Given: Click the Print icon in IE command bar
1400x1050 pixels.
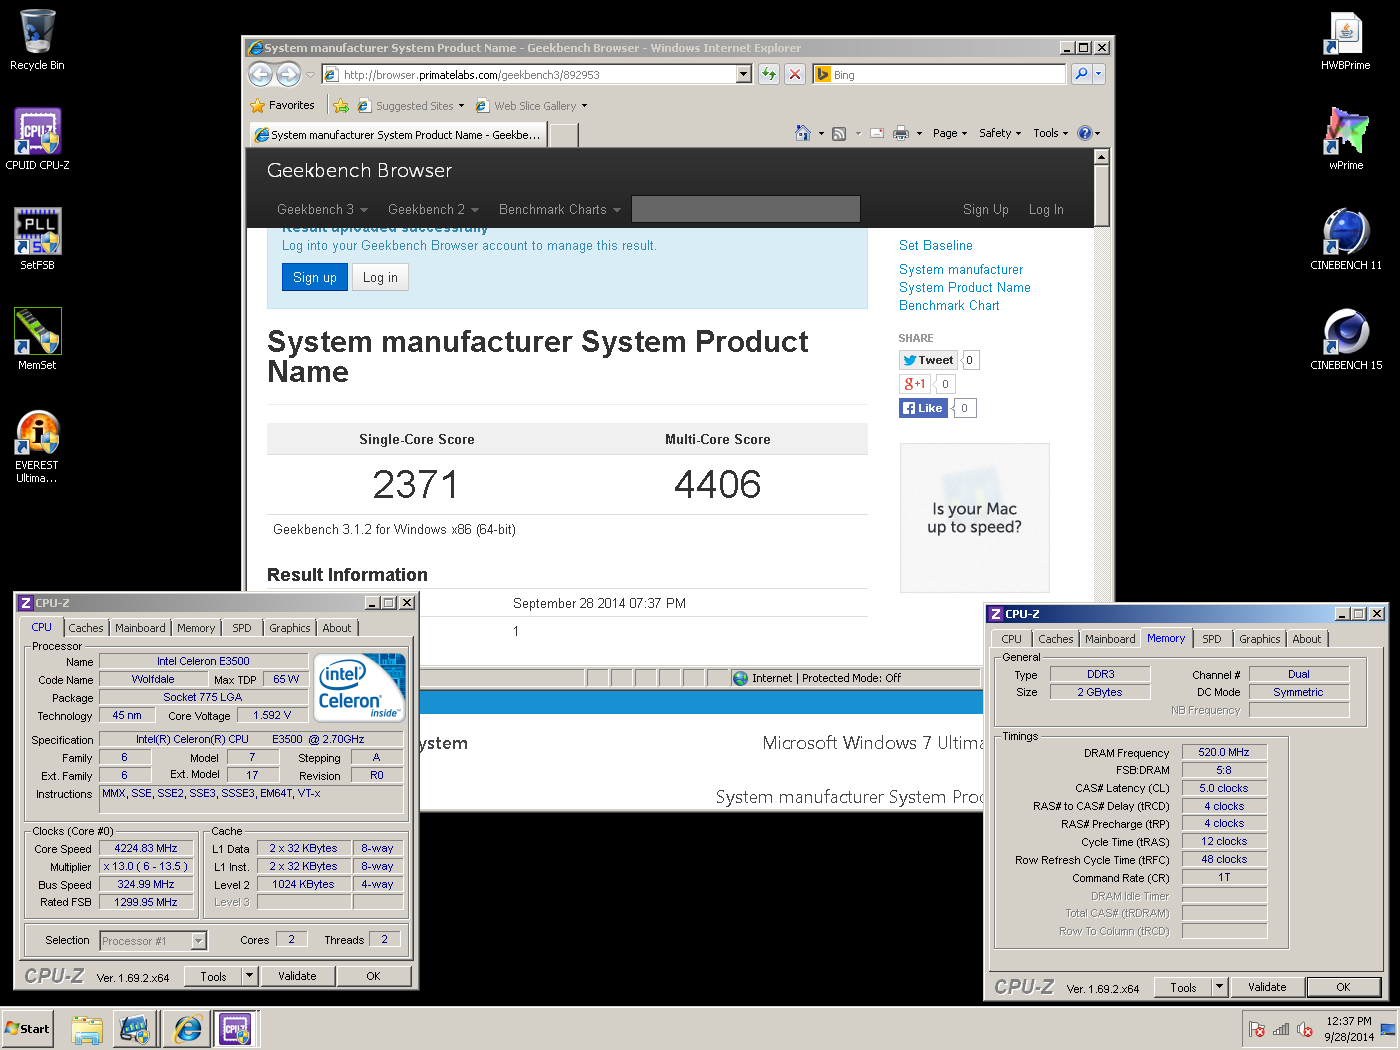Looking at the screenshot, I should 901,133.
